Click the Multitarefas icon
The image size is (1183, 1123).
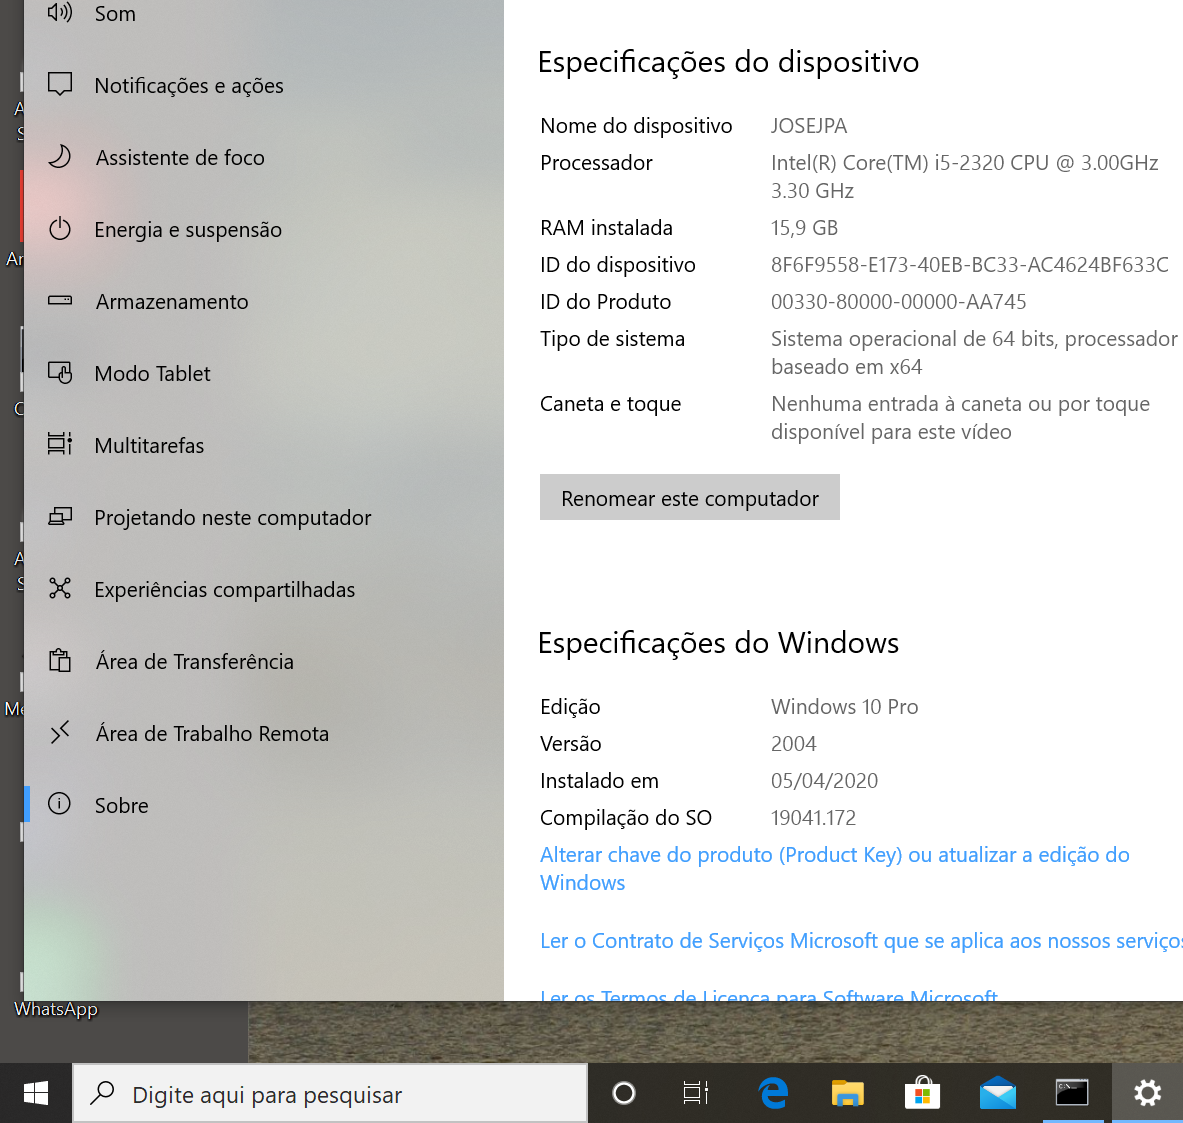coord(60,445)
